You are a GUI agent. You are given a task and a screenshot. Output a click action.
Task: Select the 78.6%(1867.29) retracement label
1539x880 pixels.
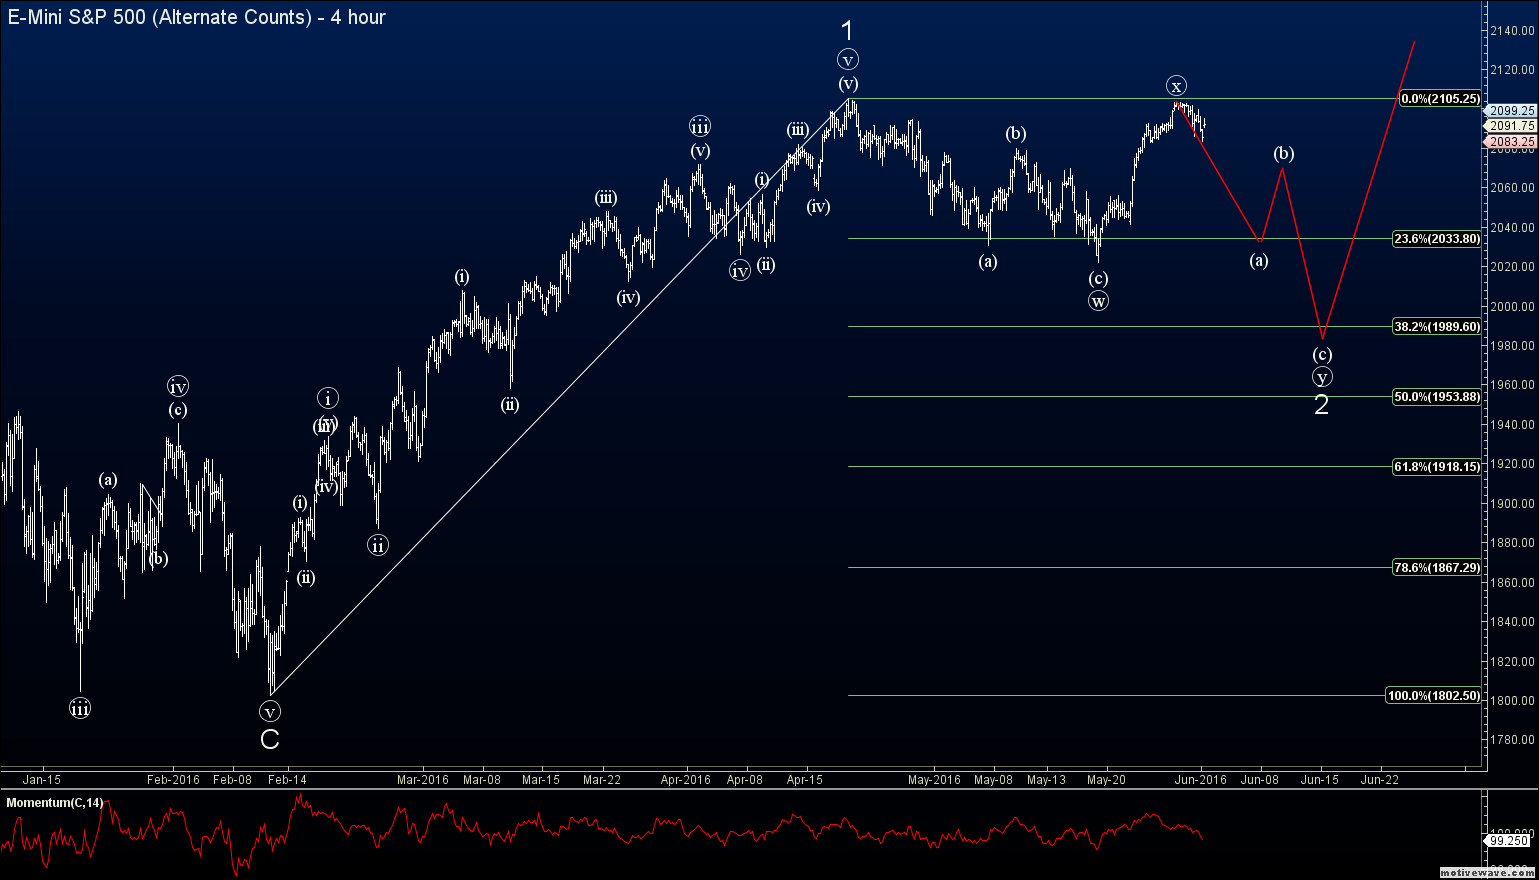pos(1436,568)
